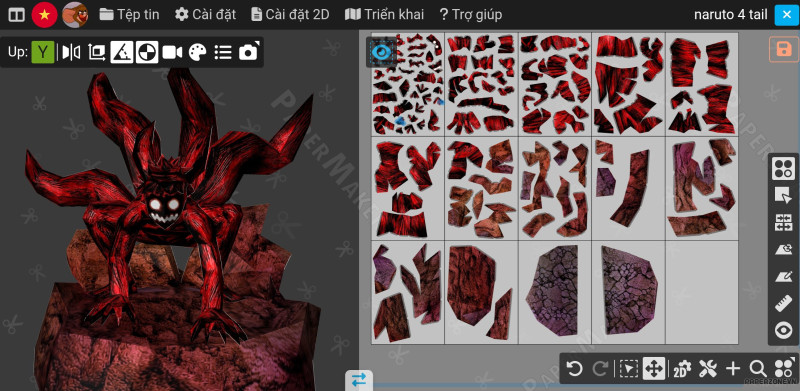The width and height of the screenshot is (800, 391).
Task: Select the first unfolded page with blue pieces
Action: pyautogui.click(x=408, y=84)
